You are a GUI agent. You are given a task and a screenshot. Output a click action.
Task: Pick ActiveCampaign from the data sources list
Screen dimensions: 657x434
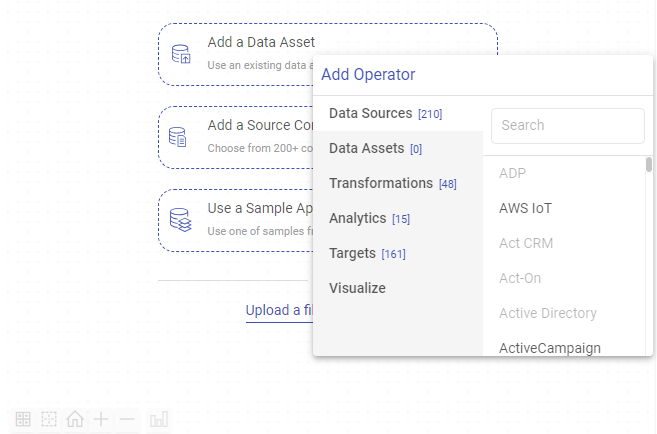click(x=550, y=348)
